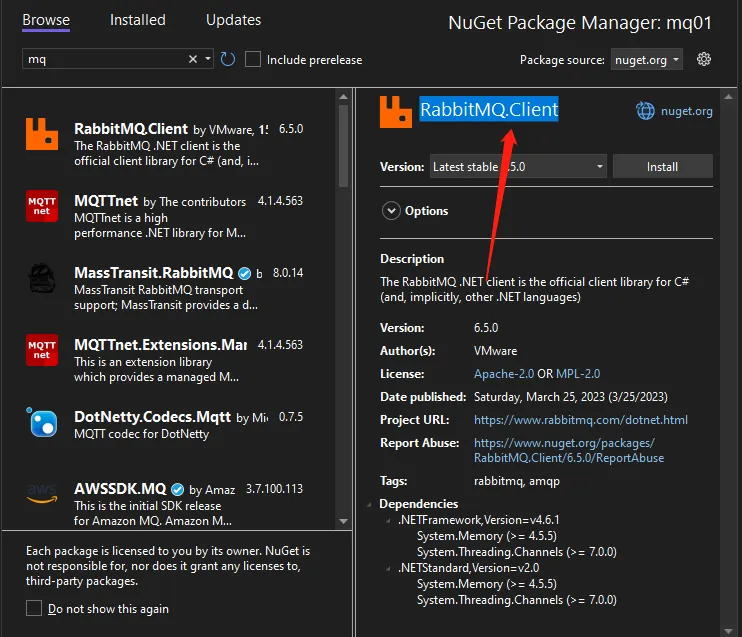
Task: Click details pane scroll down arrow
Action: pyautogui.click(x=728, y=631)
